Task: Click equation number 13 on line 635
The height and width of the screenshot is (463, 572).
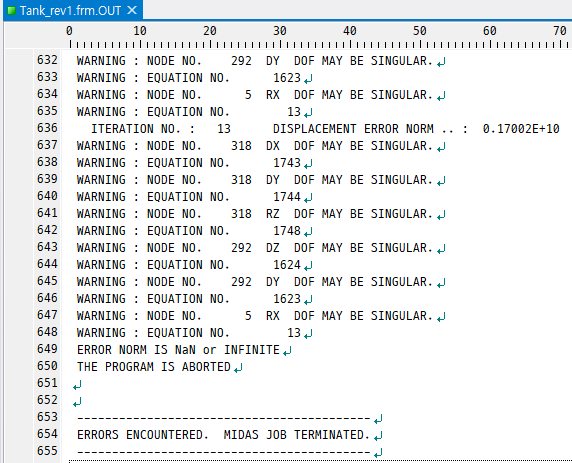Action: (294, 112)
